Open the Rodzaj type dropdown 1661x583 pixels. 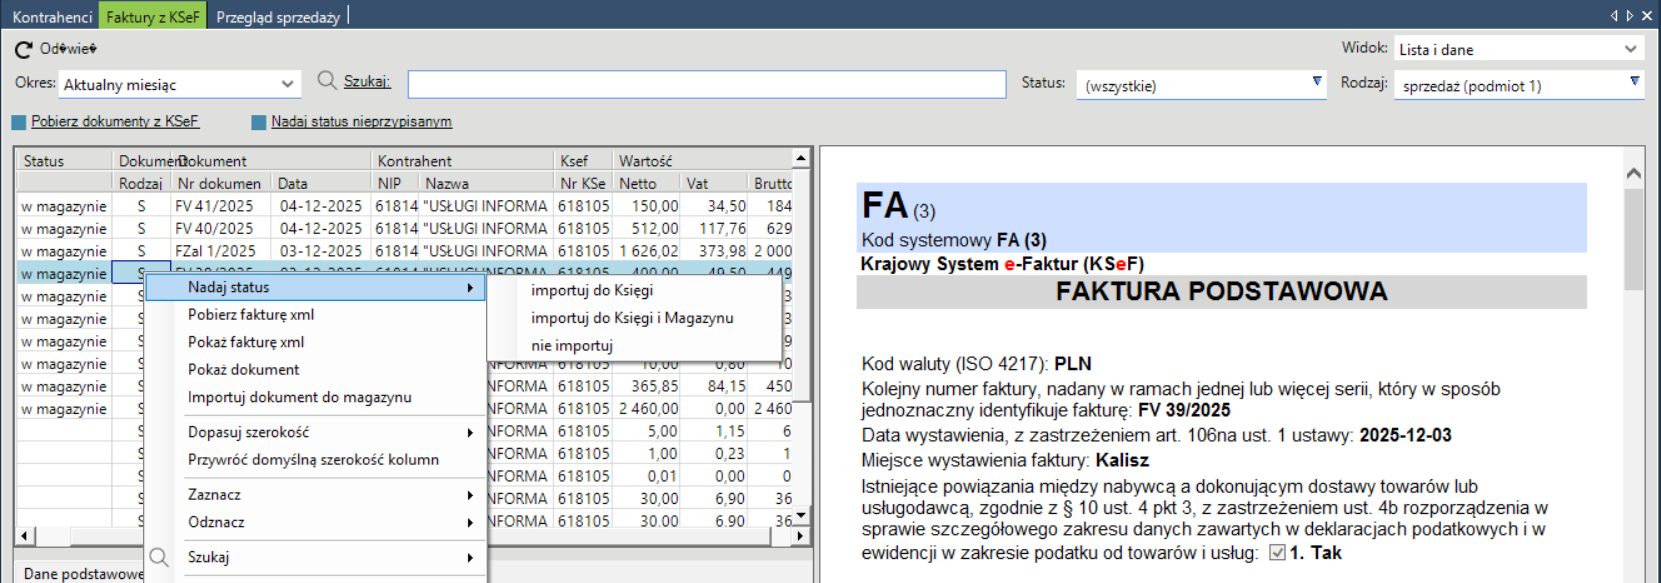pos(1635,82)
